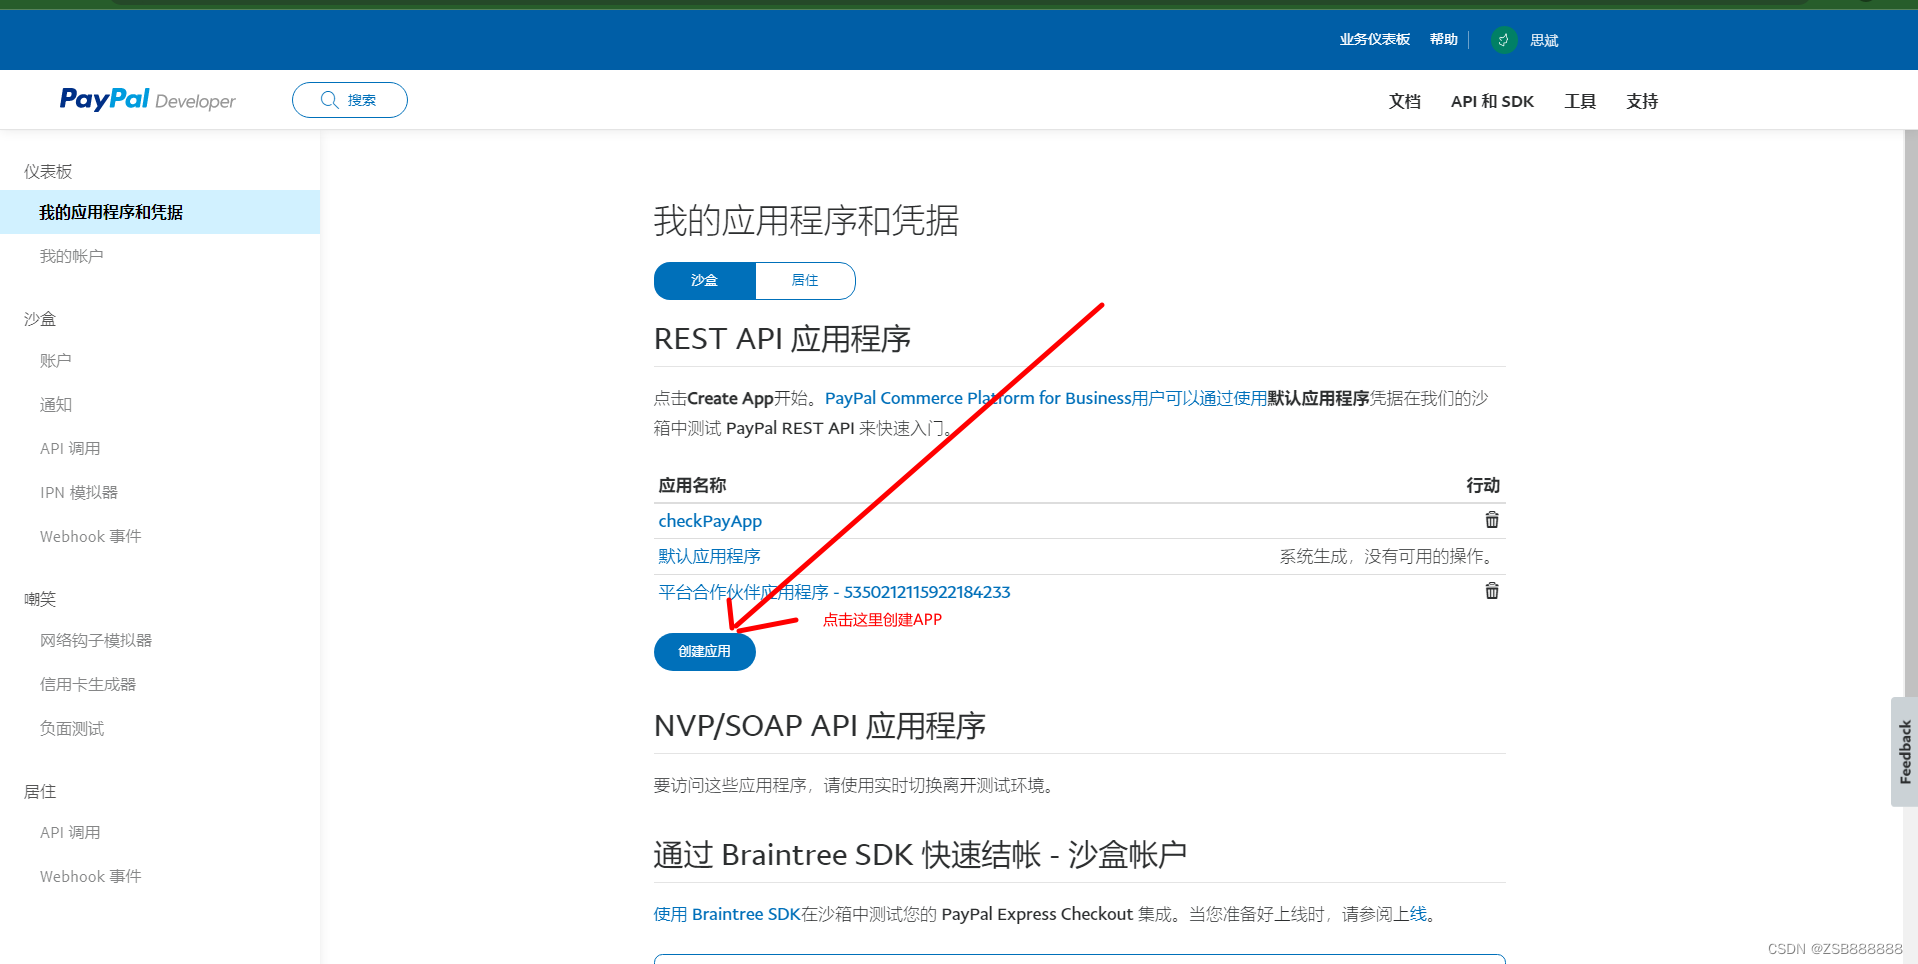Open 我的帐户 in the sidebar
Screen dimensions: 1918x964
pos(72,256)
